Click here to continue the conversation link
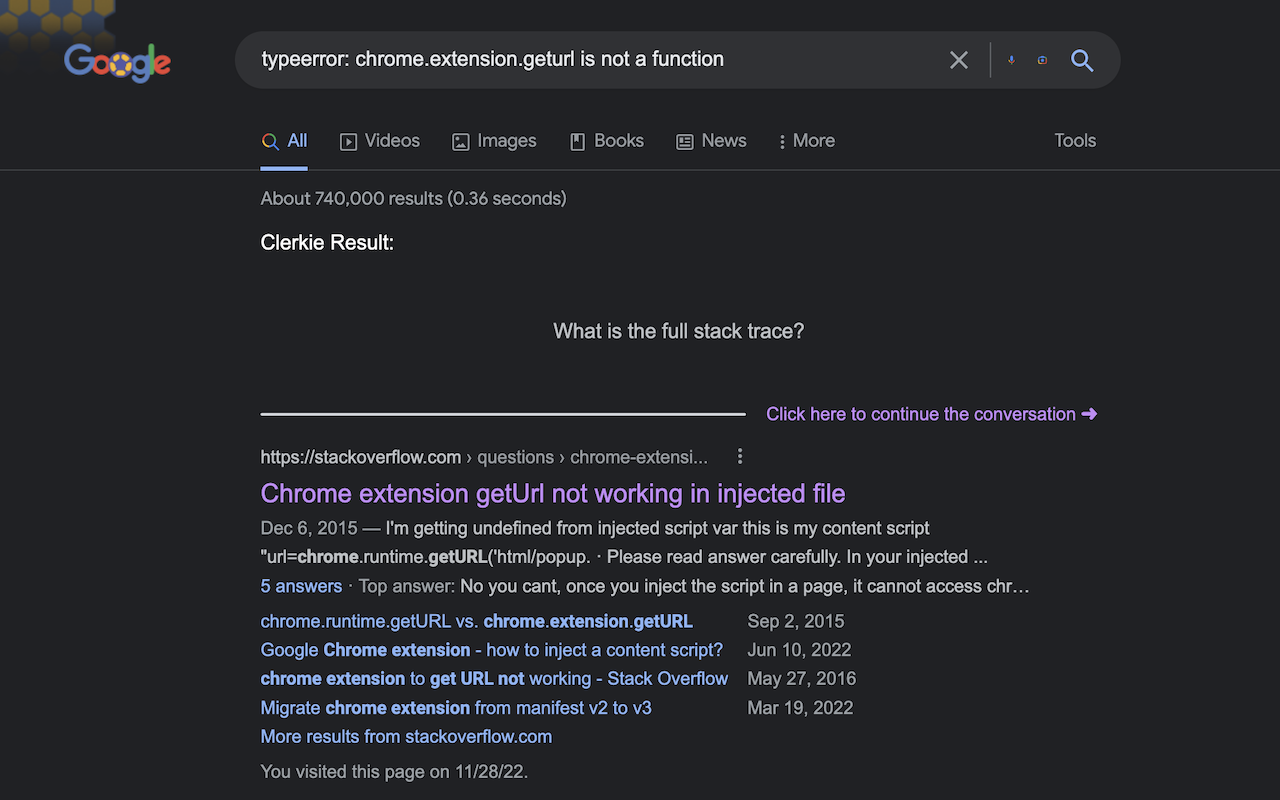This screenshot has height=800, width=1280. click(932, 414)
